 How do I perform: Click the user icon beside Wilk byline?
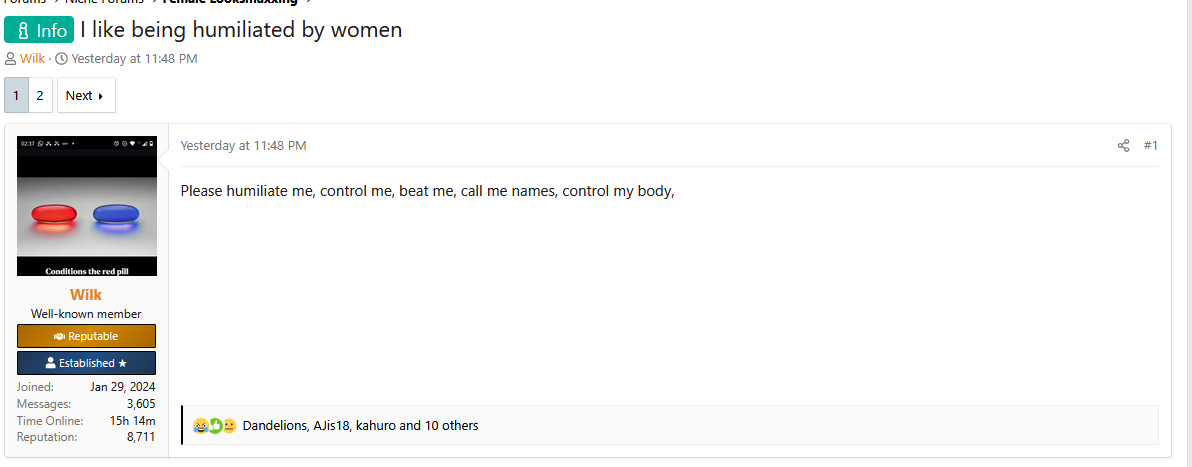(x=11, y=59)
